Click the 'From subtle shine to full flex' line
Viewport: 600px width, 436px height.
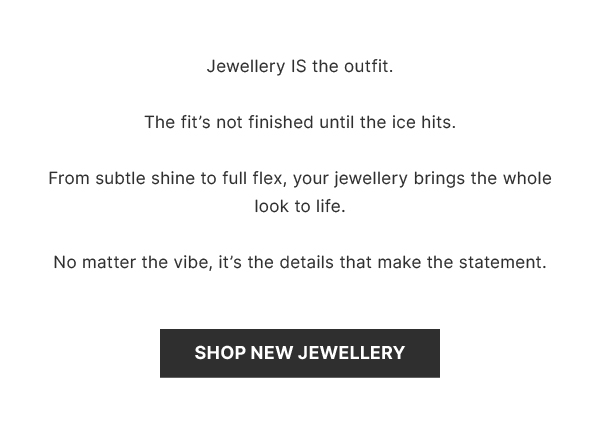point(300,178)
